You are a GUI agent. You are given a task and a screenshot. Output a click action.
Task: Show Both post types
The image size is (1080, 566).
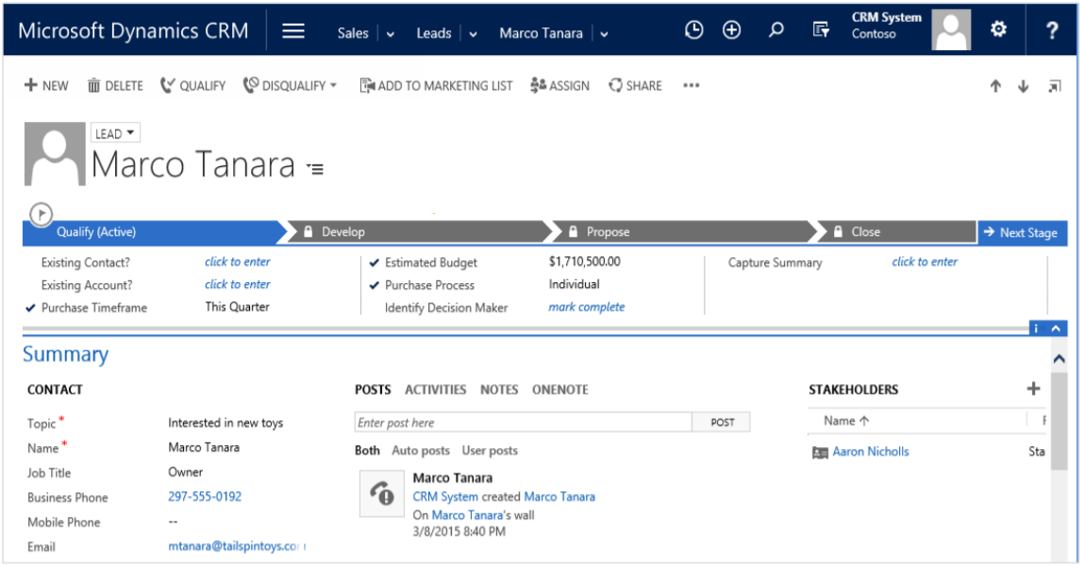[x=367, y=450]
